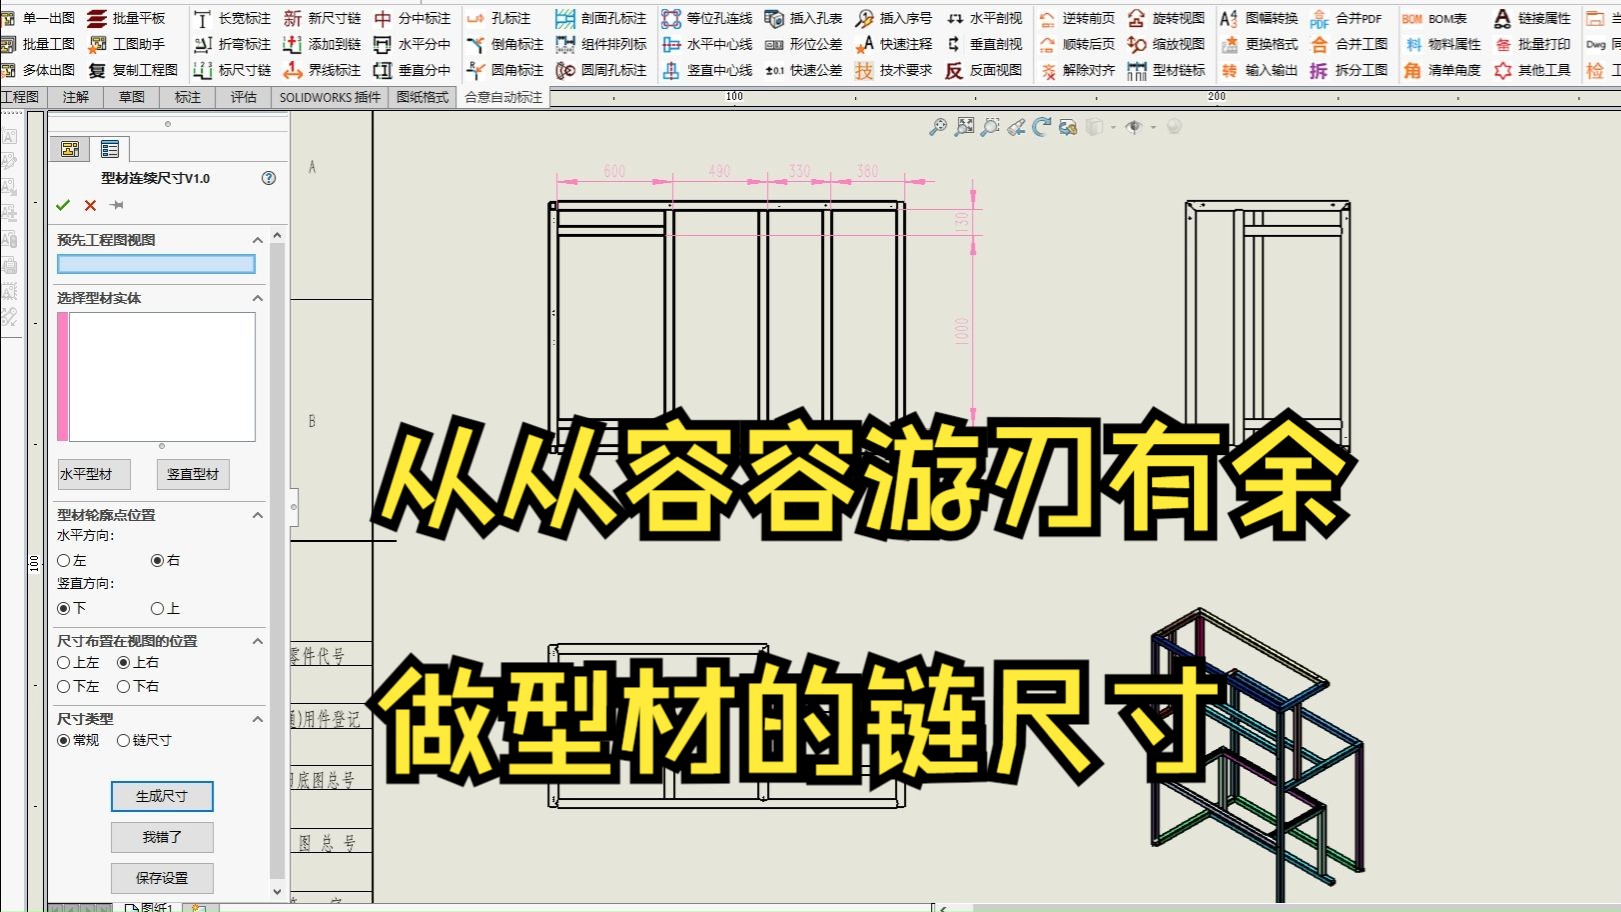Switch dimension type to 链尺寸

click(123, 740)
